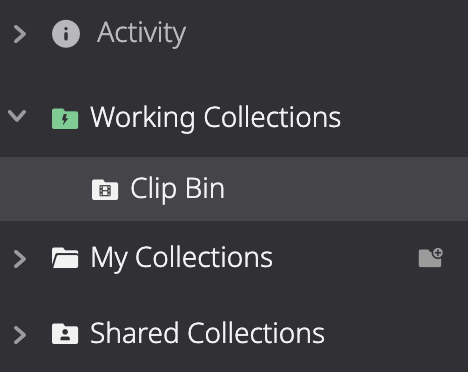Select the Working Collections label
Viewport: 468px width, 372px height.
pos(216,118)
